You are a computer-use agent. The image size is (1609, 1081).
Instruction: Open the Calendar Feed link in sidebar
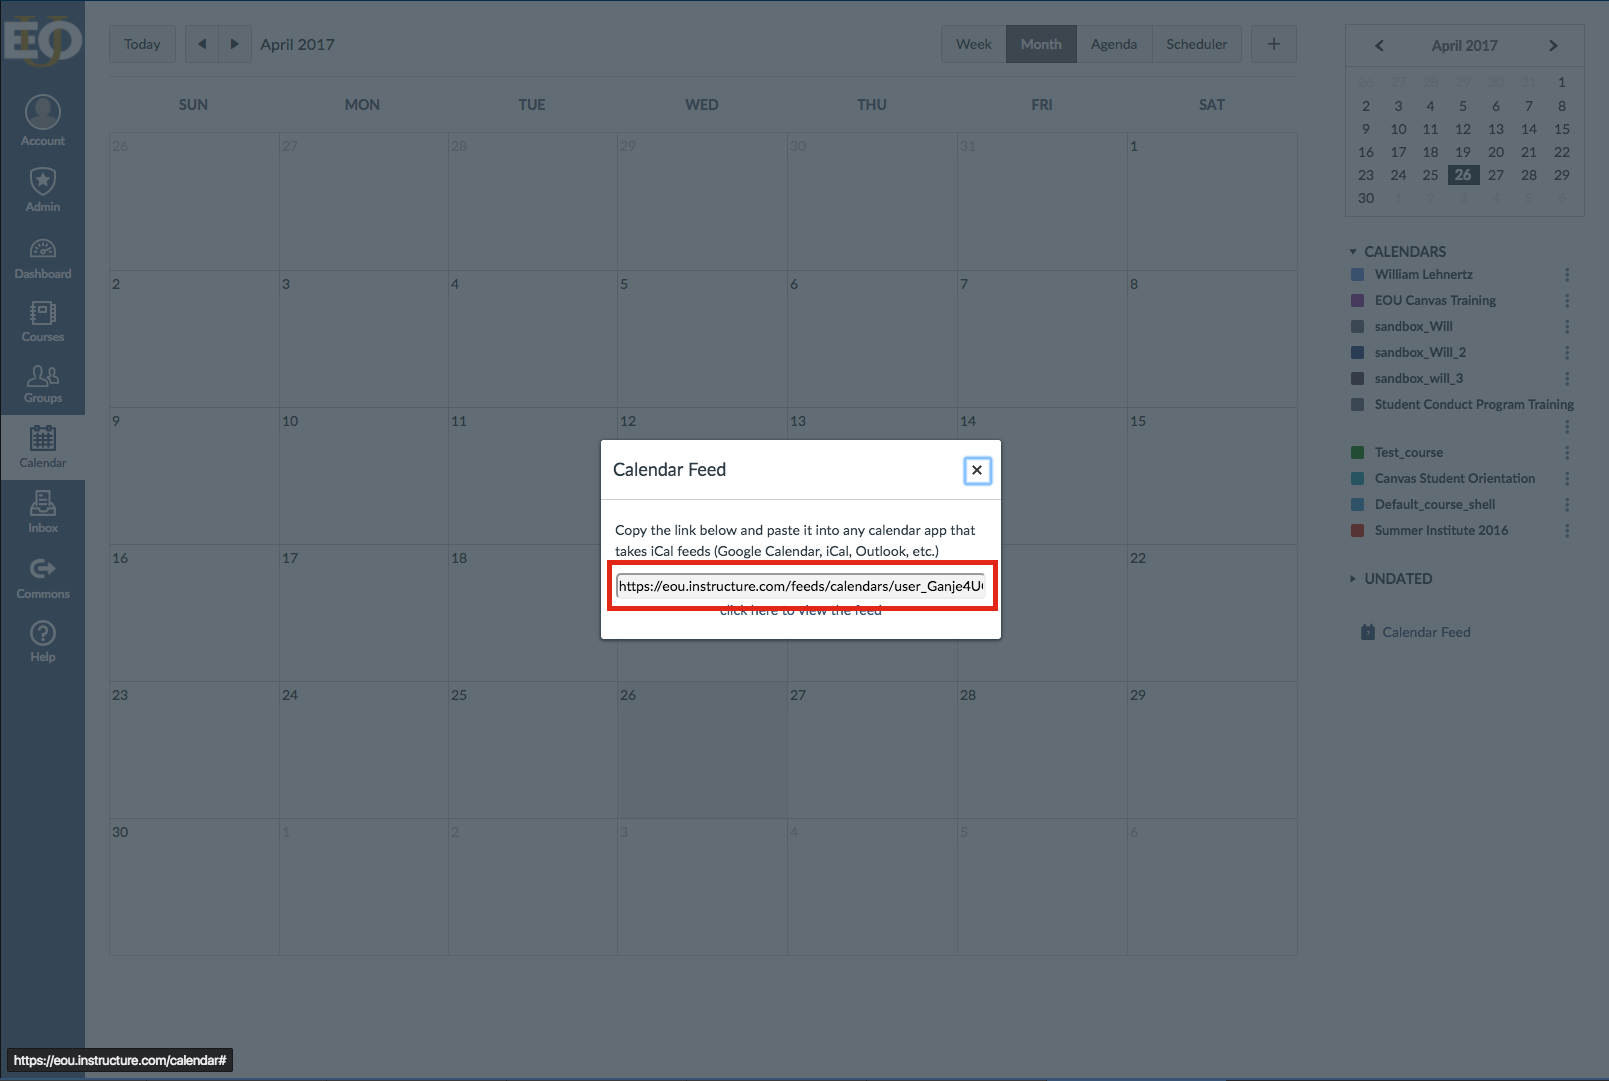[x=1415, y=632]
